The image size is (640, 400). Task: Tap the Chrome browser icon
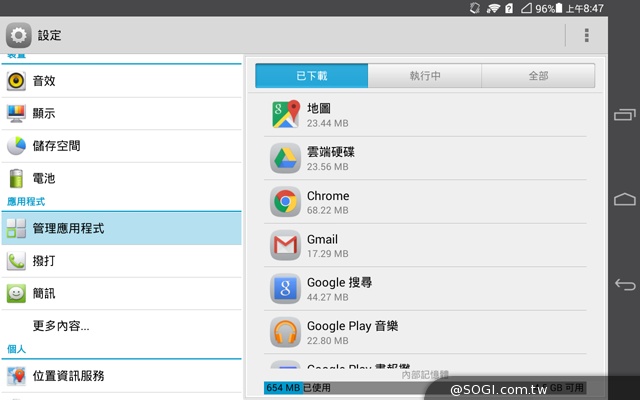point(286,202)
